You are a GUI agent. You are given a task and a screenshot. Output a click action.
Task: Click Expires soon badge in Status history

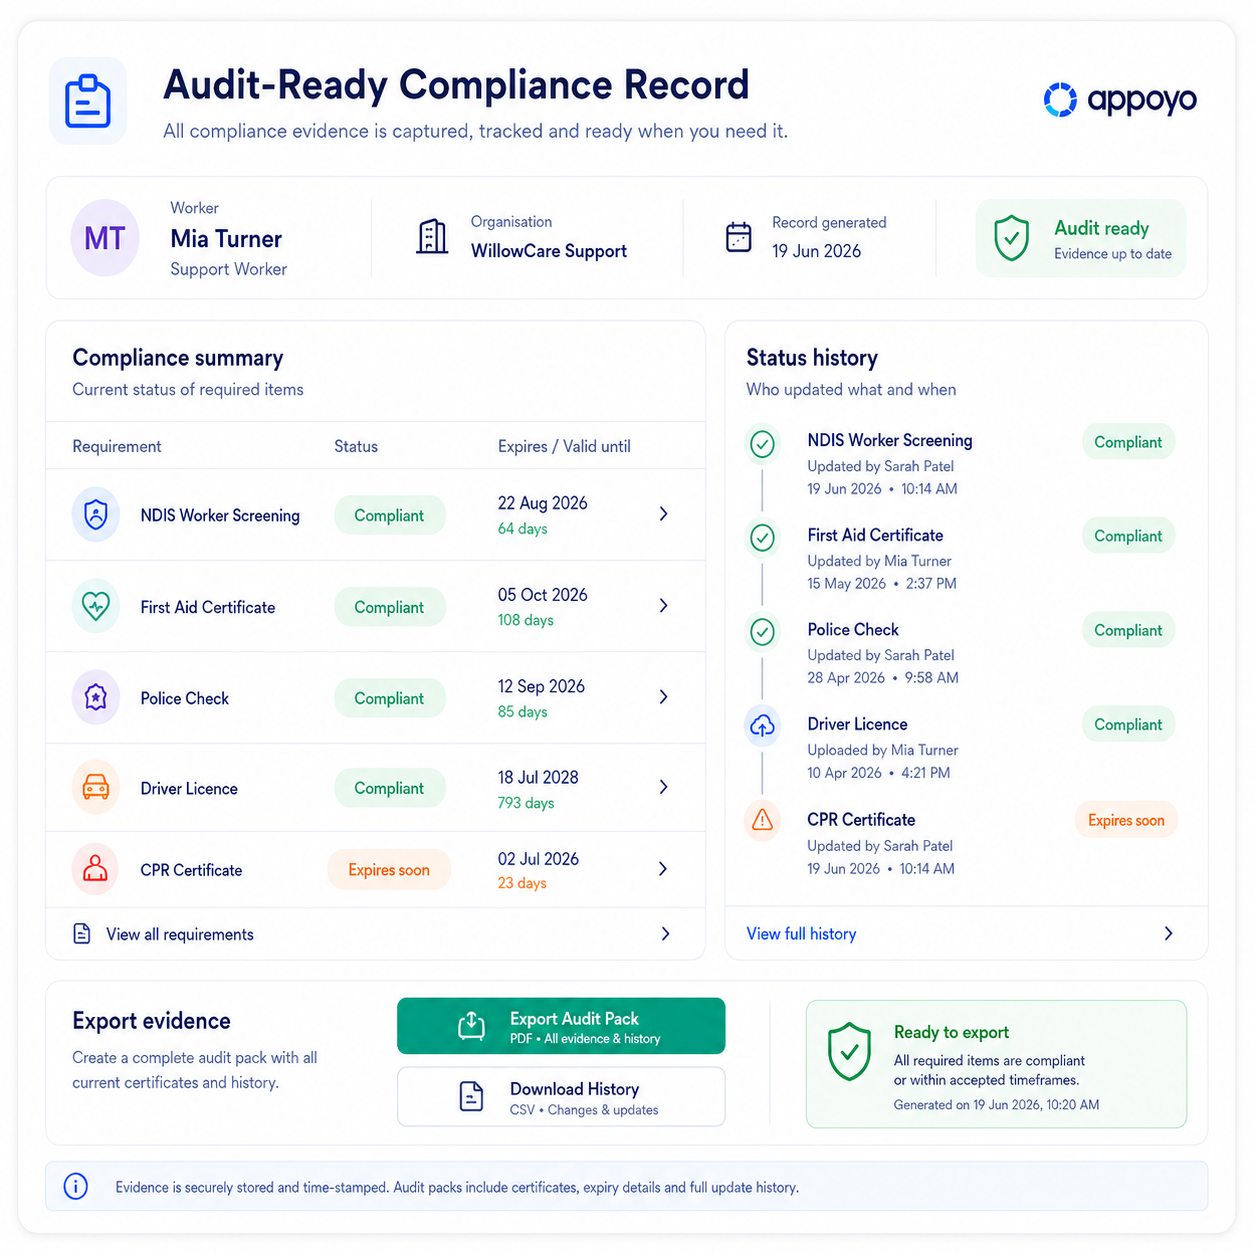[1126, 820]
